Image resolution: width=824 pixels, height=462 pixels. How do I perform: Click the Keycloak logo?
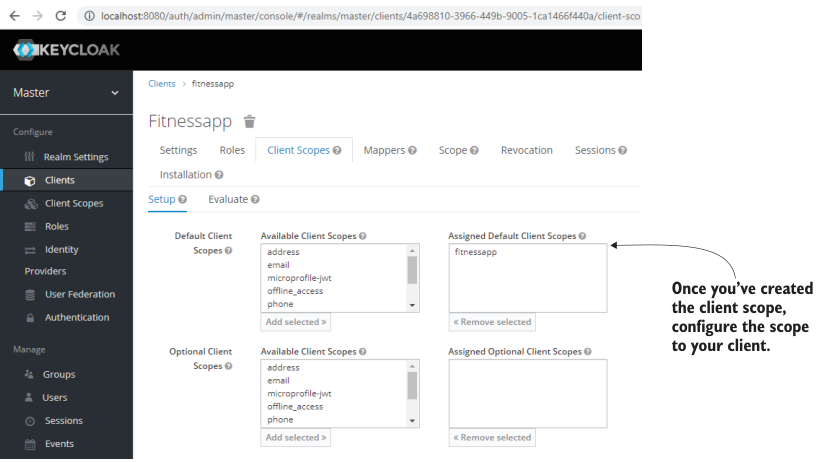coord(66,50)
